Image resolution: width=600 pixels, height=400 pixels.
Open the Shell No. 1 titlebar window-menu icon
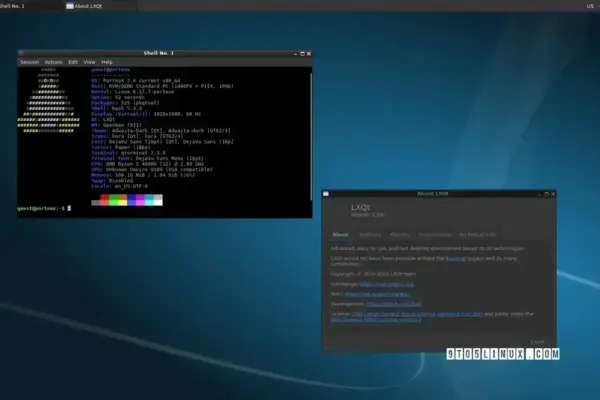[x=21, y=53]
